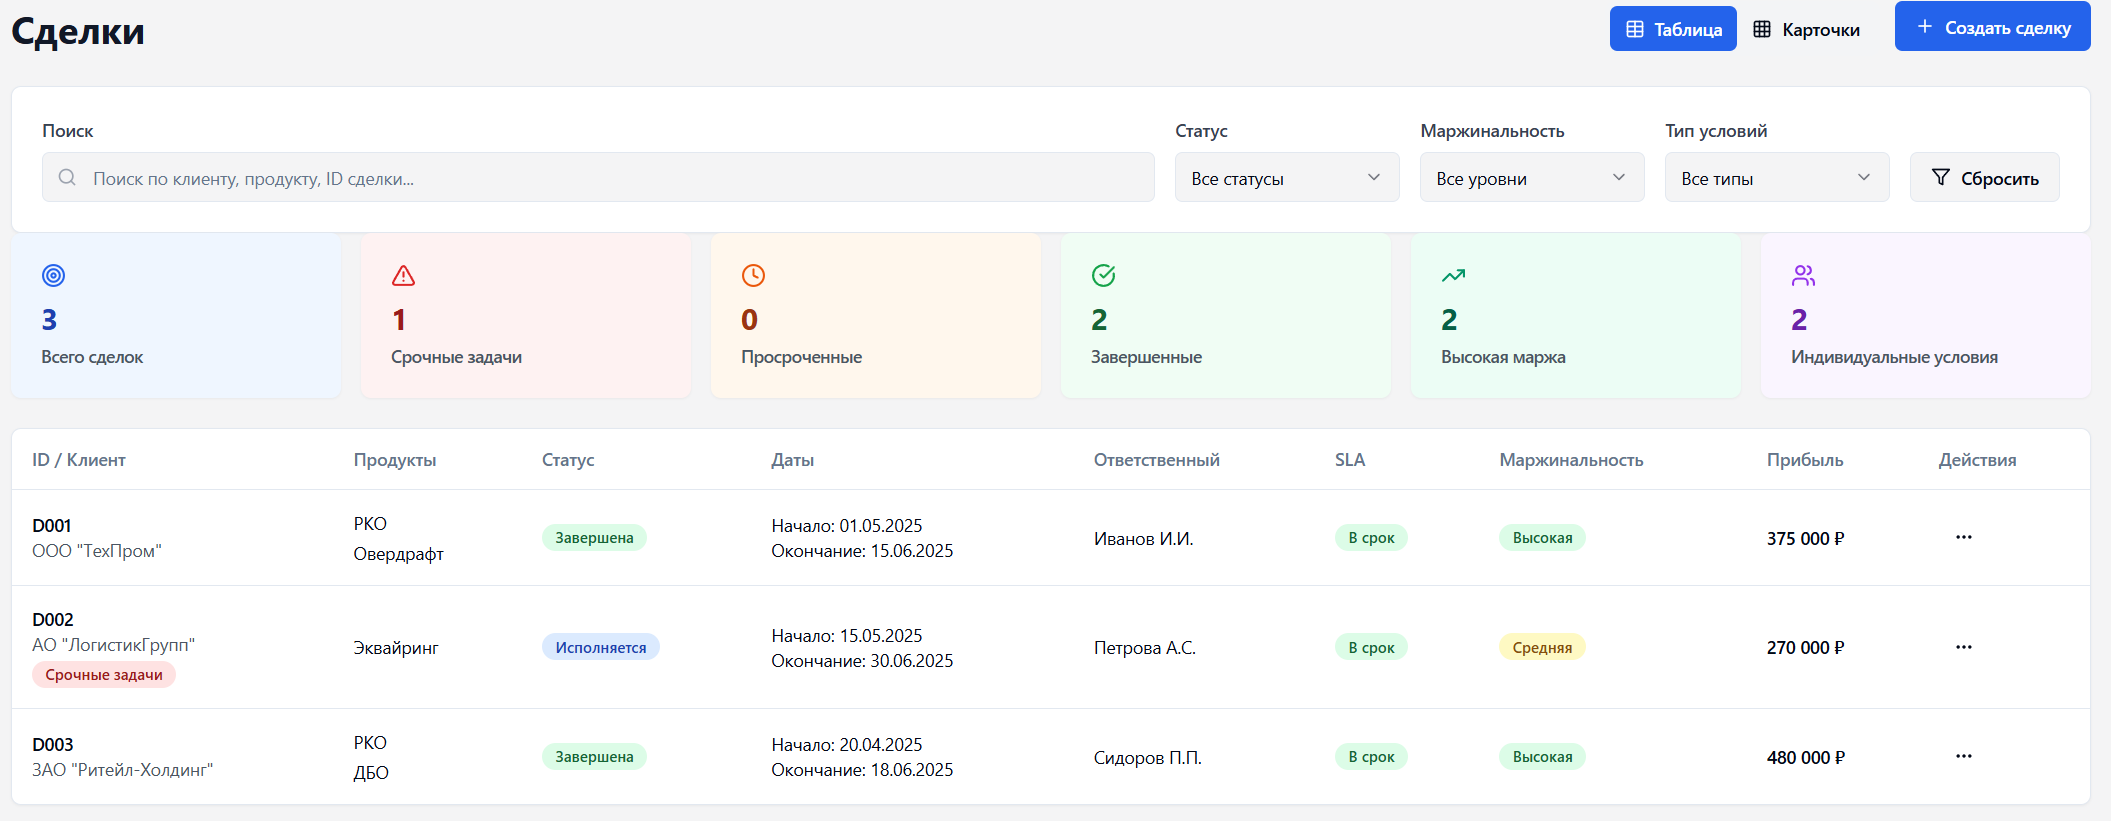The height and width of the screenshot is (821, 2111).
Task: Open actions menu for deal D001
Action: pos(1963,538)
